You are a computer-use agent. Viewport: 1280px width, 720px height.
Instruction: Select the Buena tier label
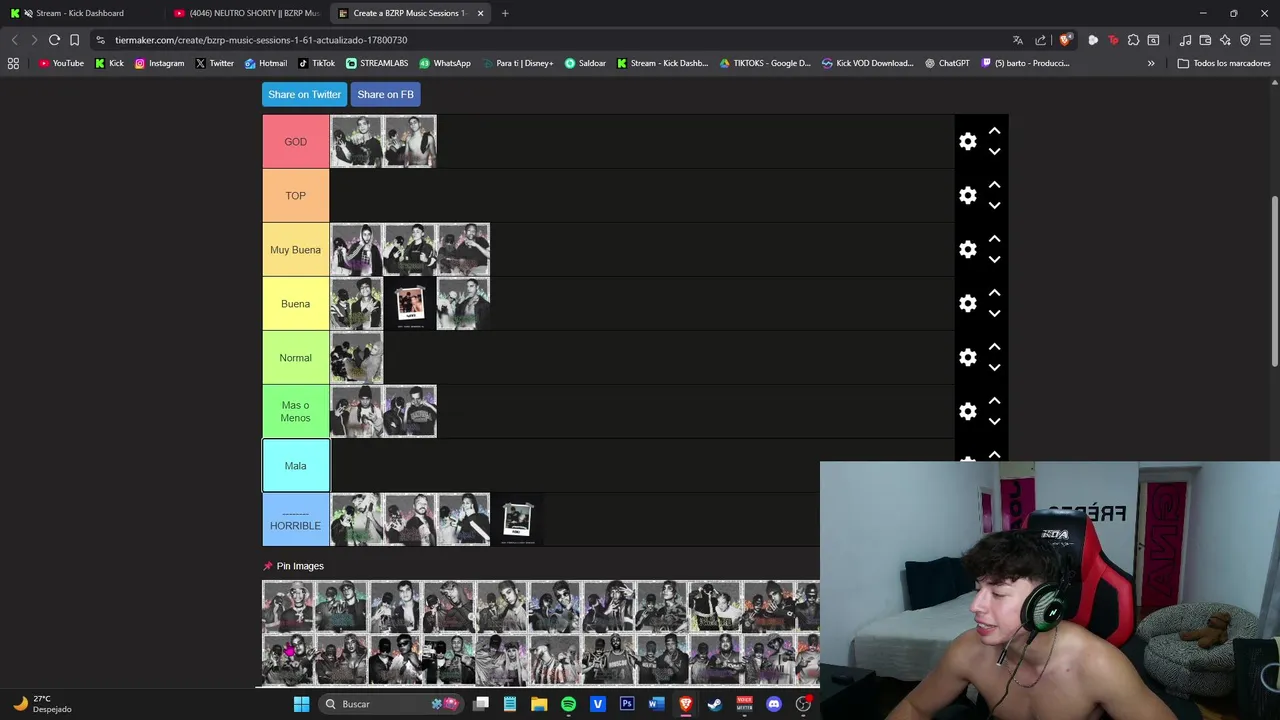click(296, 304)
